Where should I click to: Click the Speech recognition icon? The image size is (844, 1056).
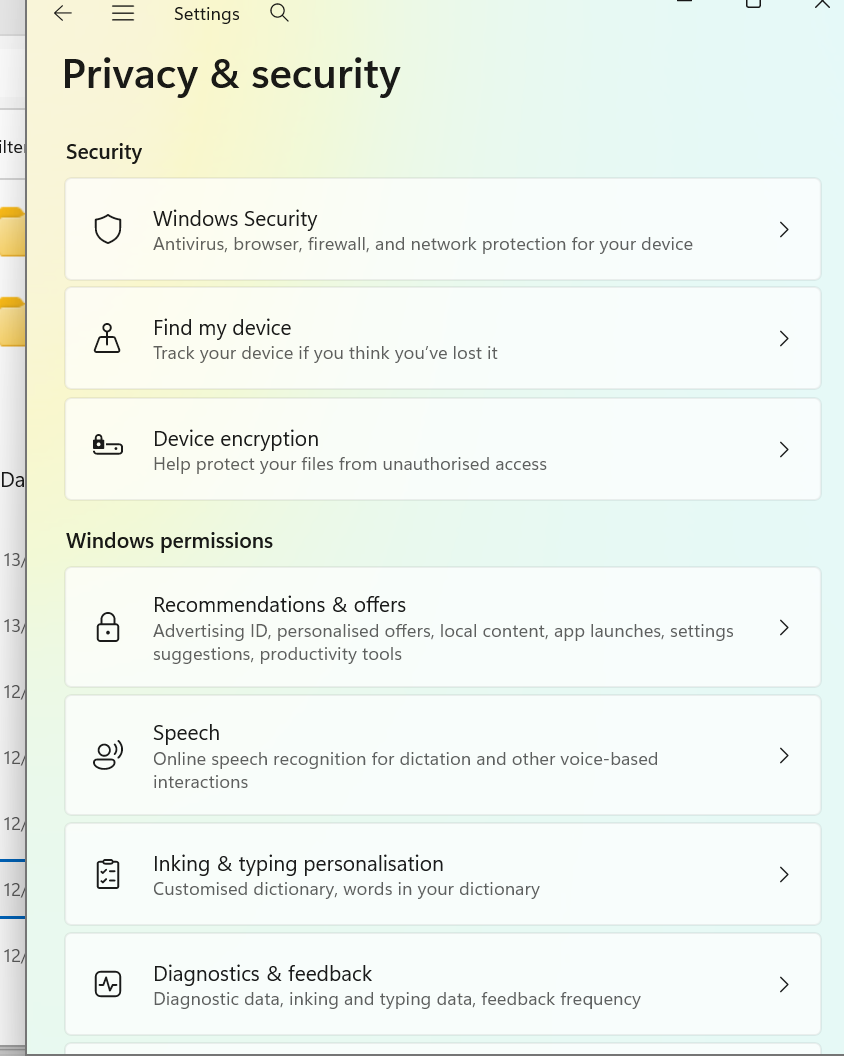point(108,755)
